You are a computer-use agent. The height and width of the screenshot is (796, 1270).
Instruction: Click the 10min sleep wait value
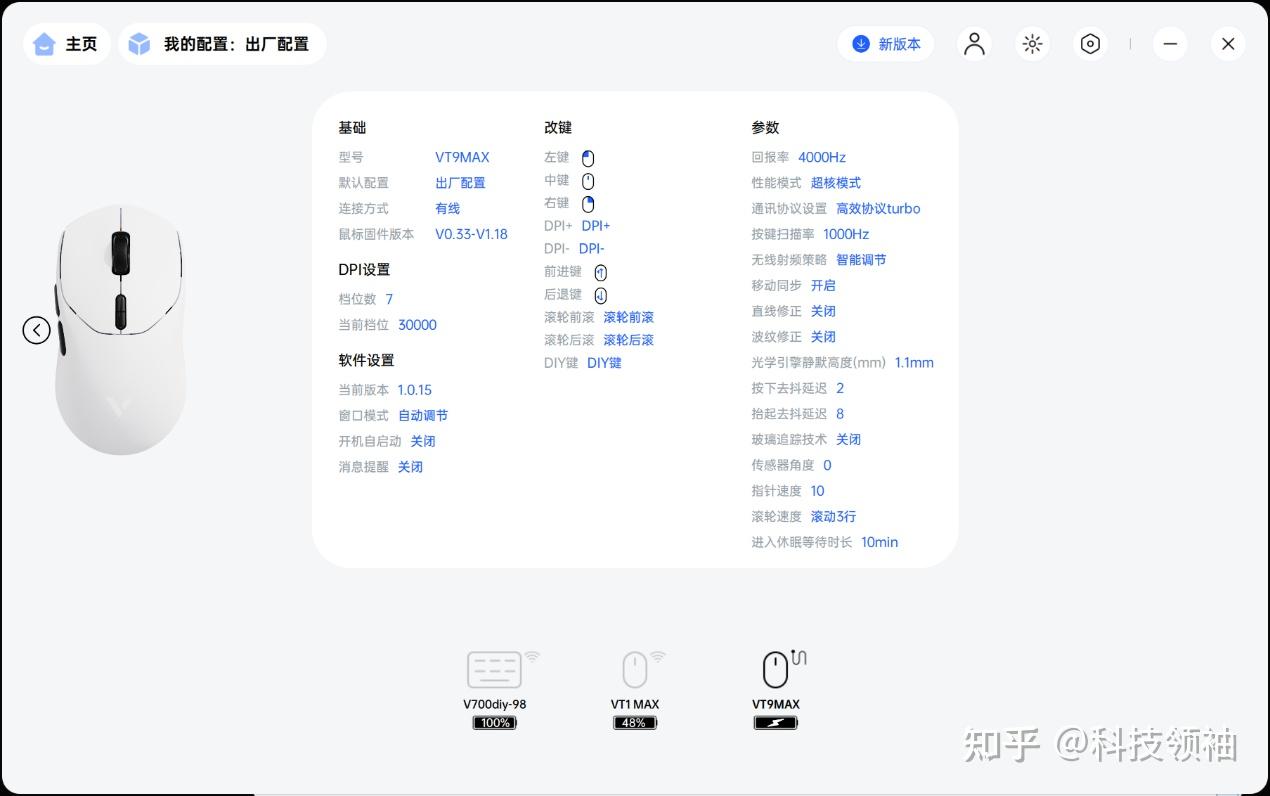point(880,542)
